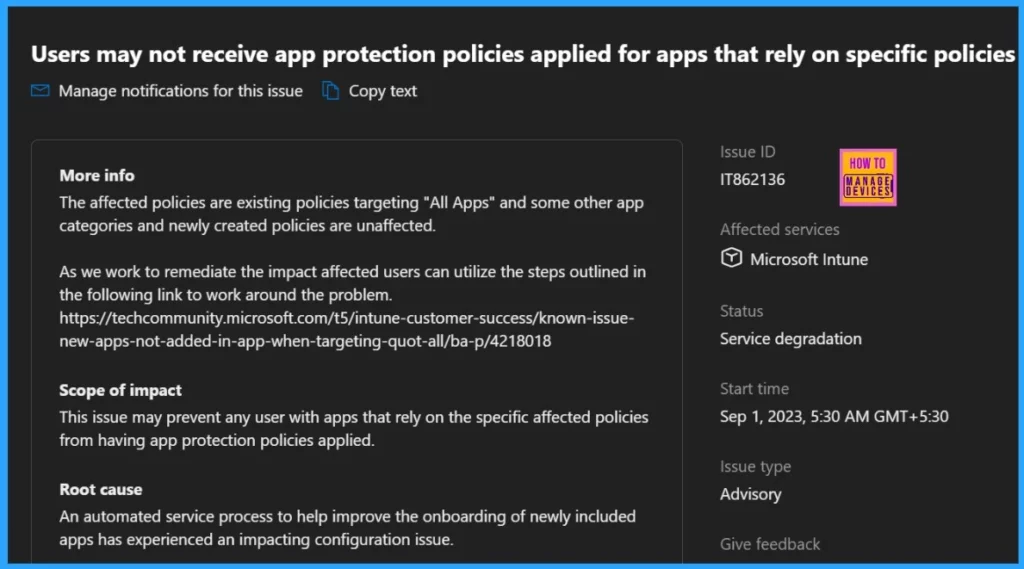Click the Copy text clipboard icon

330,91
